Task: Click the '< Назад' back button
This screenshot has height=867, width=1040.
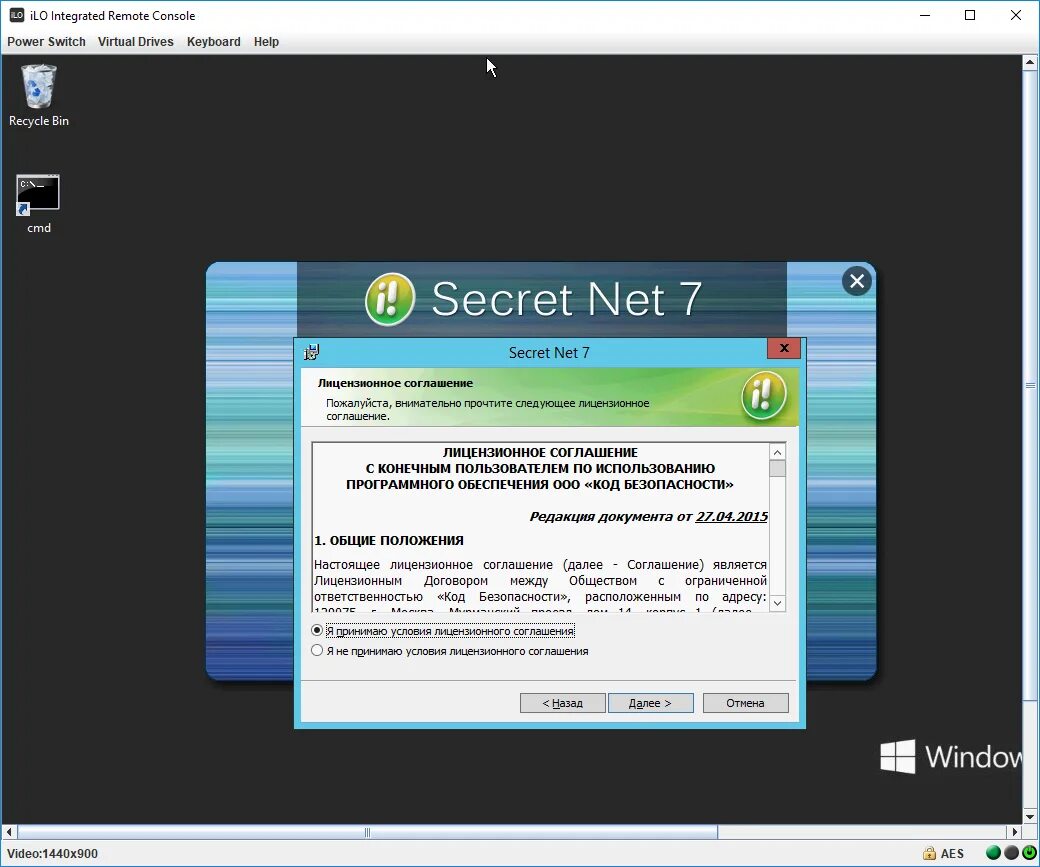Action: [562, 703]
